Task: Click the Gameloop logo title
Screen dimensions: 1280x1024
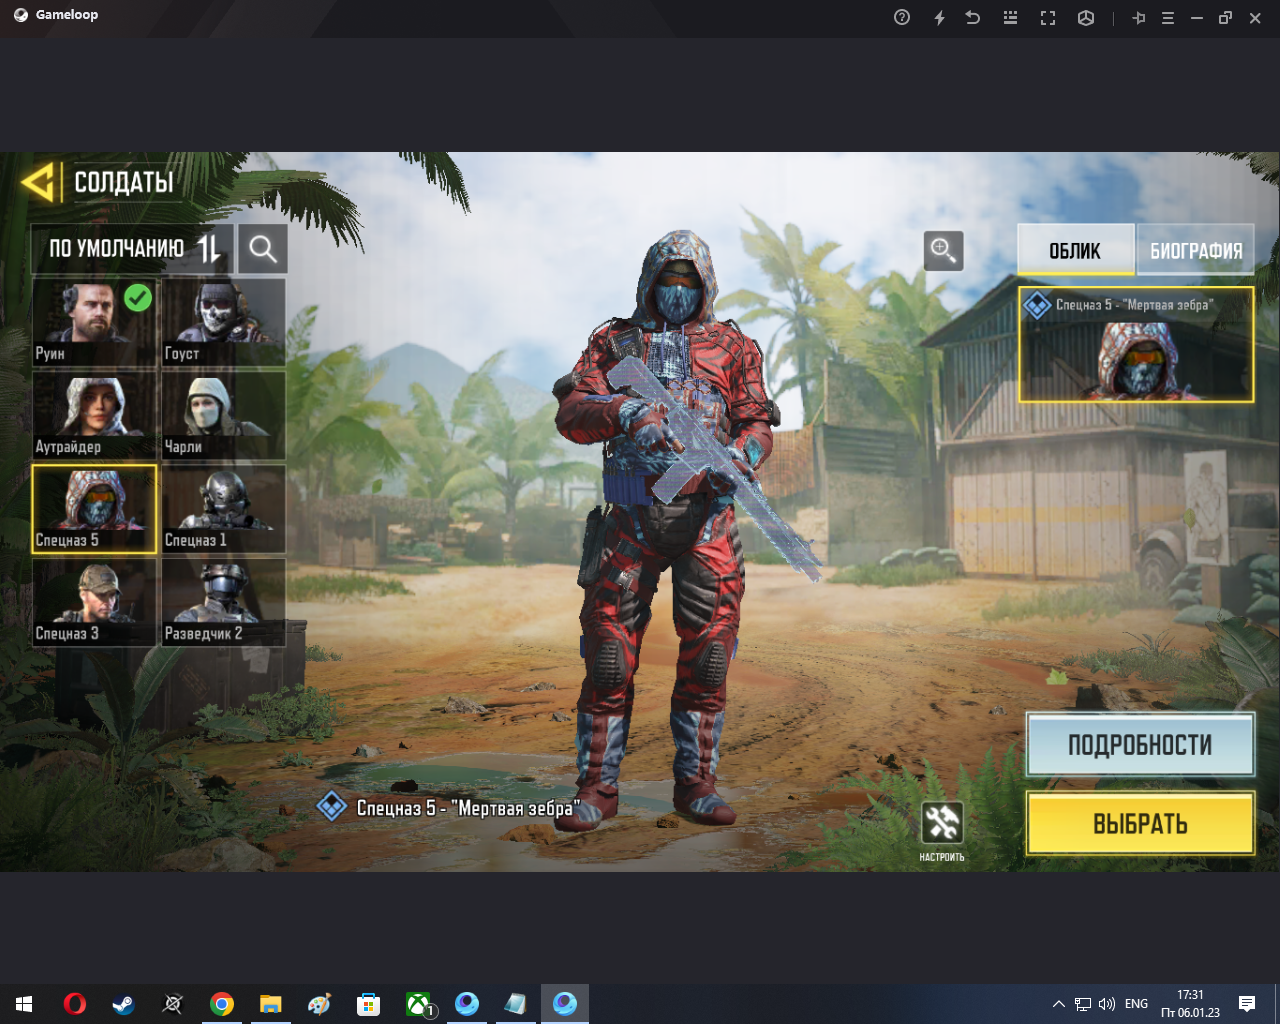Action: tap(56, 15)
